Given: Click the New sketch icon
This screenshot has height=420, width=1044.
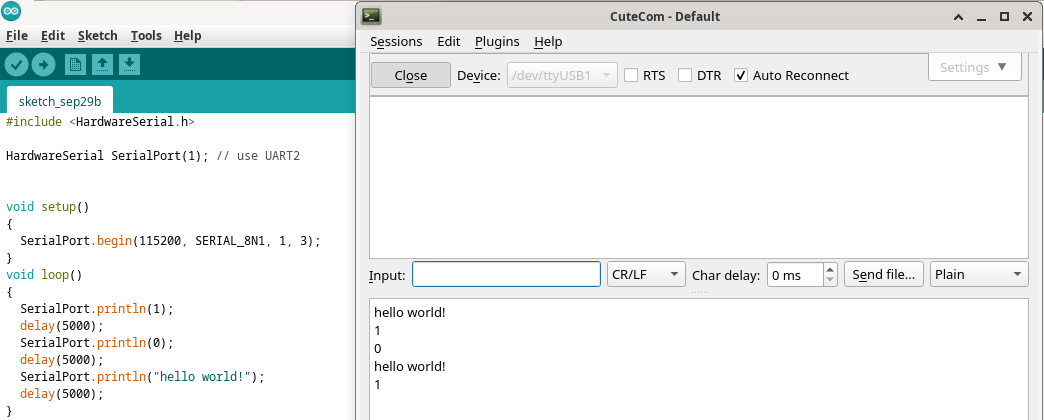Looking at the screenshot, I should 75,65.
